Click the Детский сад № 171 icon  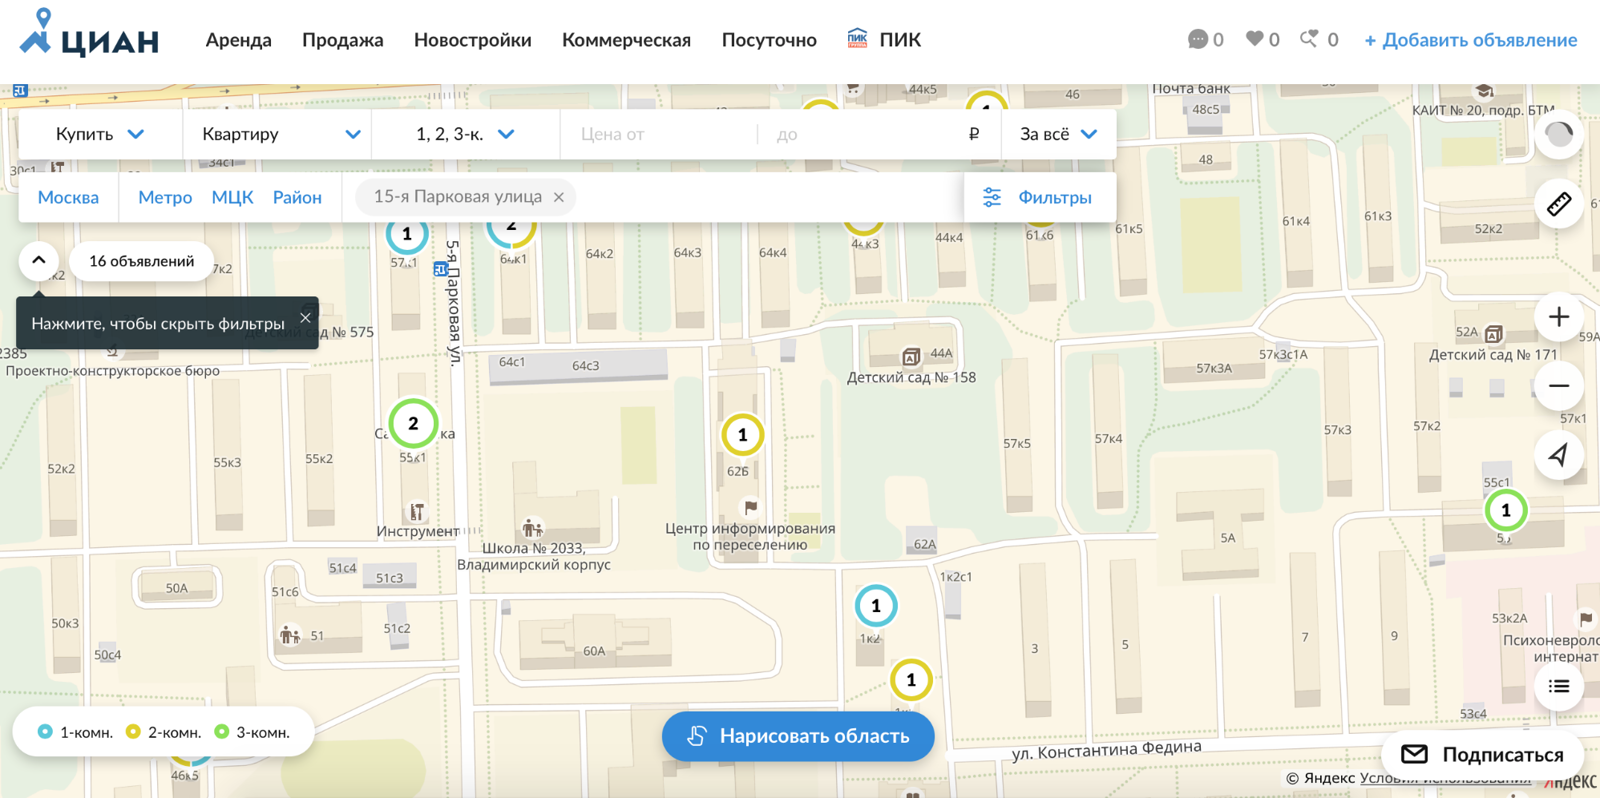[x=1494, y=334]
